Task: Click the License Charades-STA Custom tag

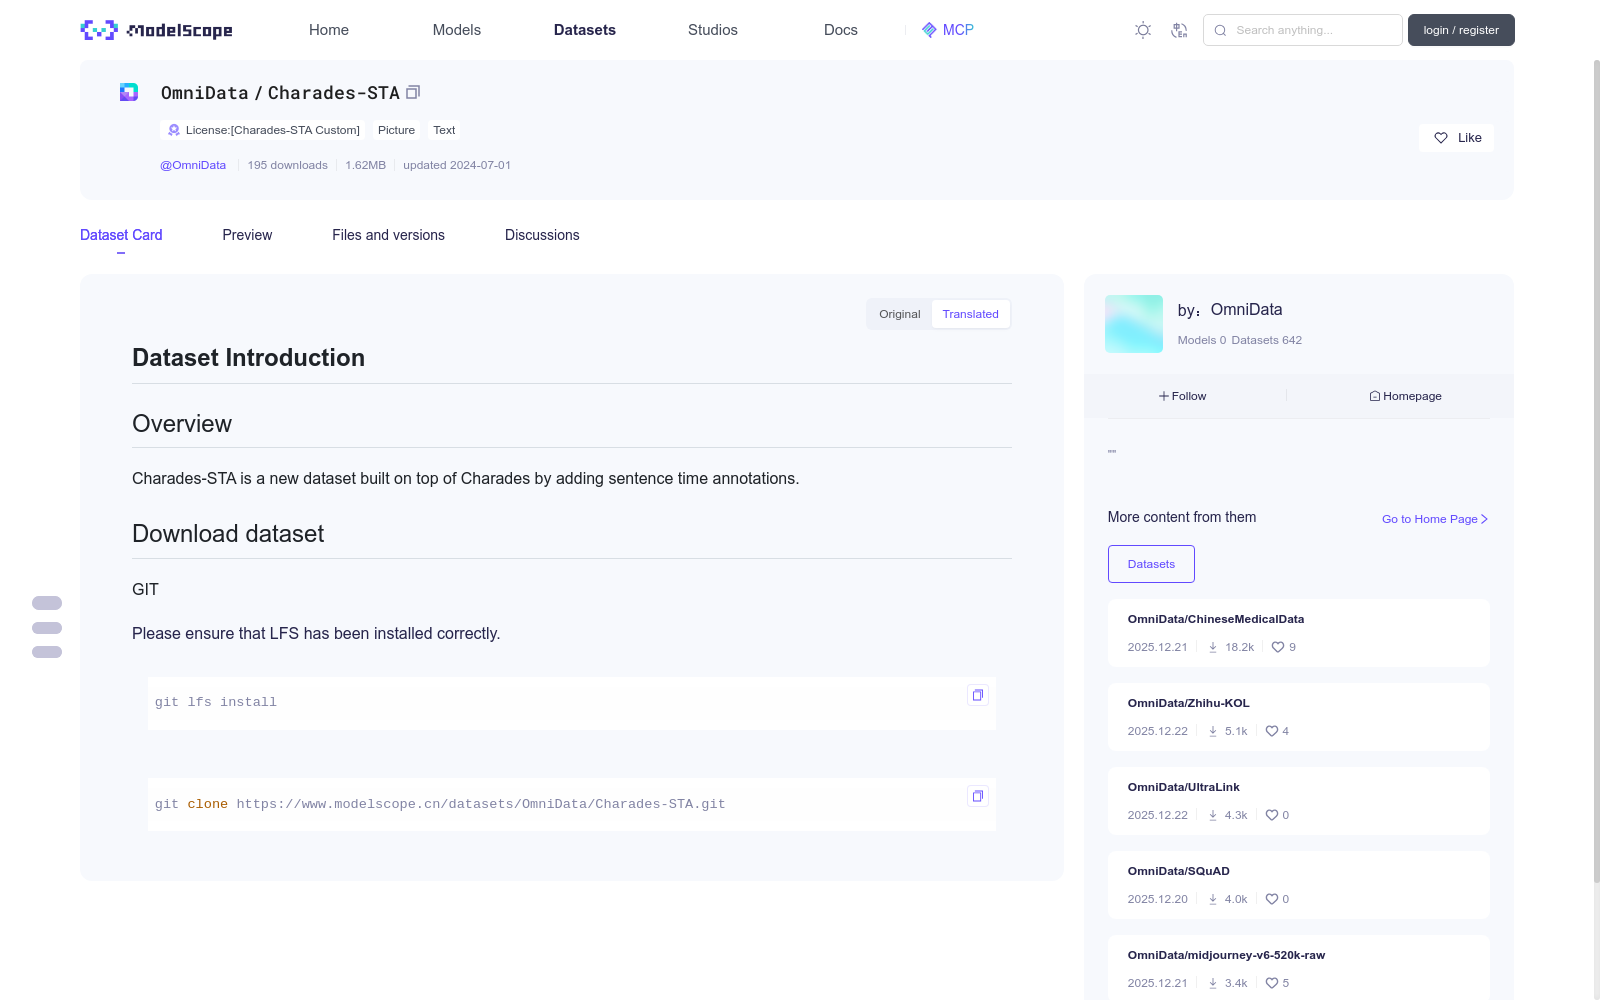Action: coord(262,130)
